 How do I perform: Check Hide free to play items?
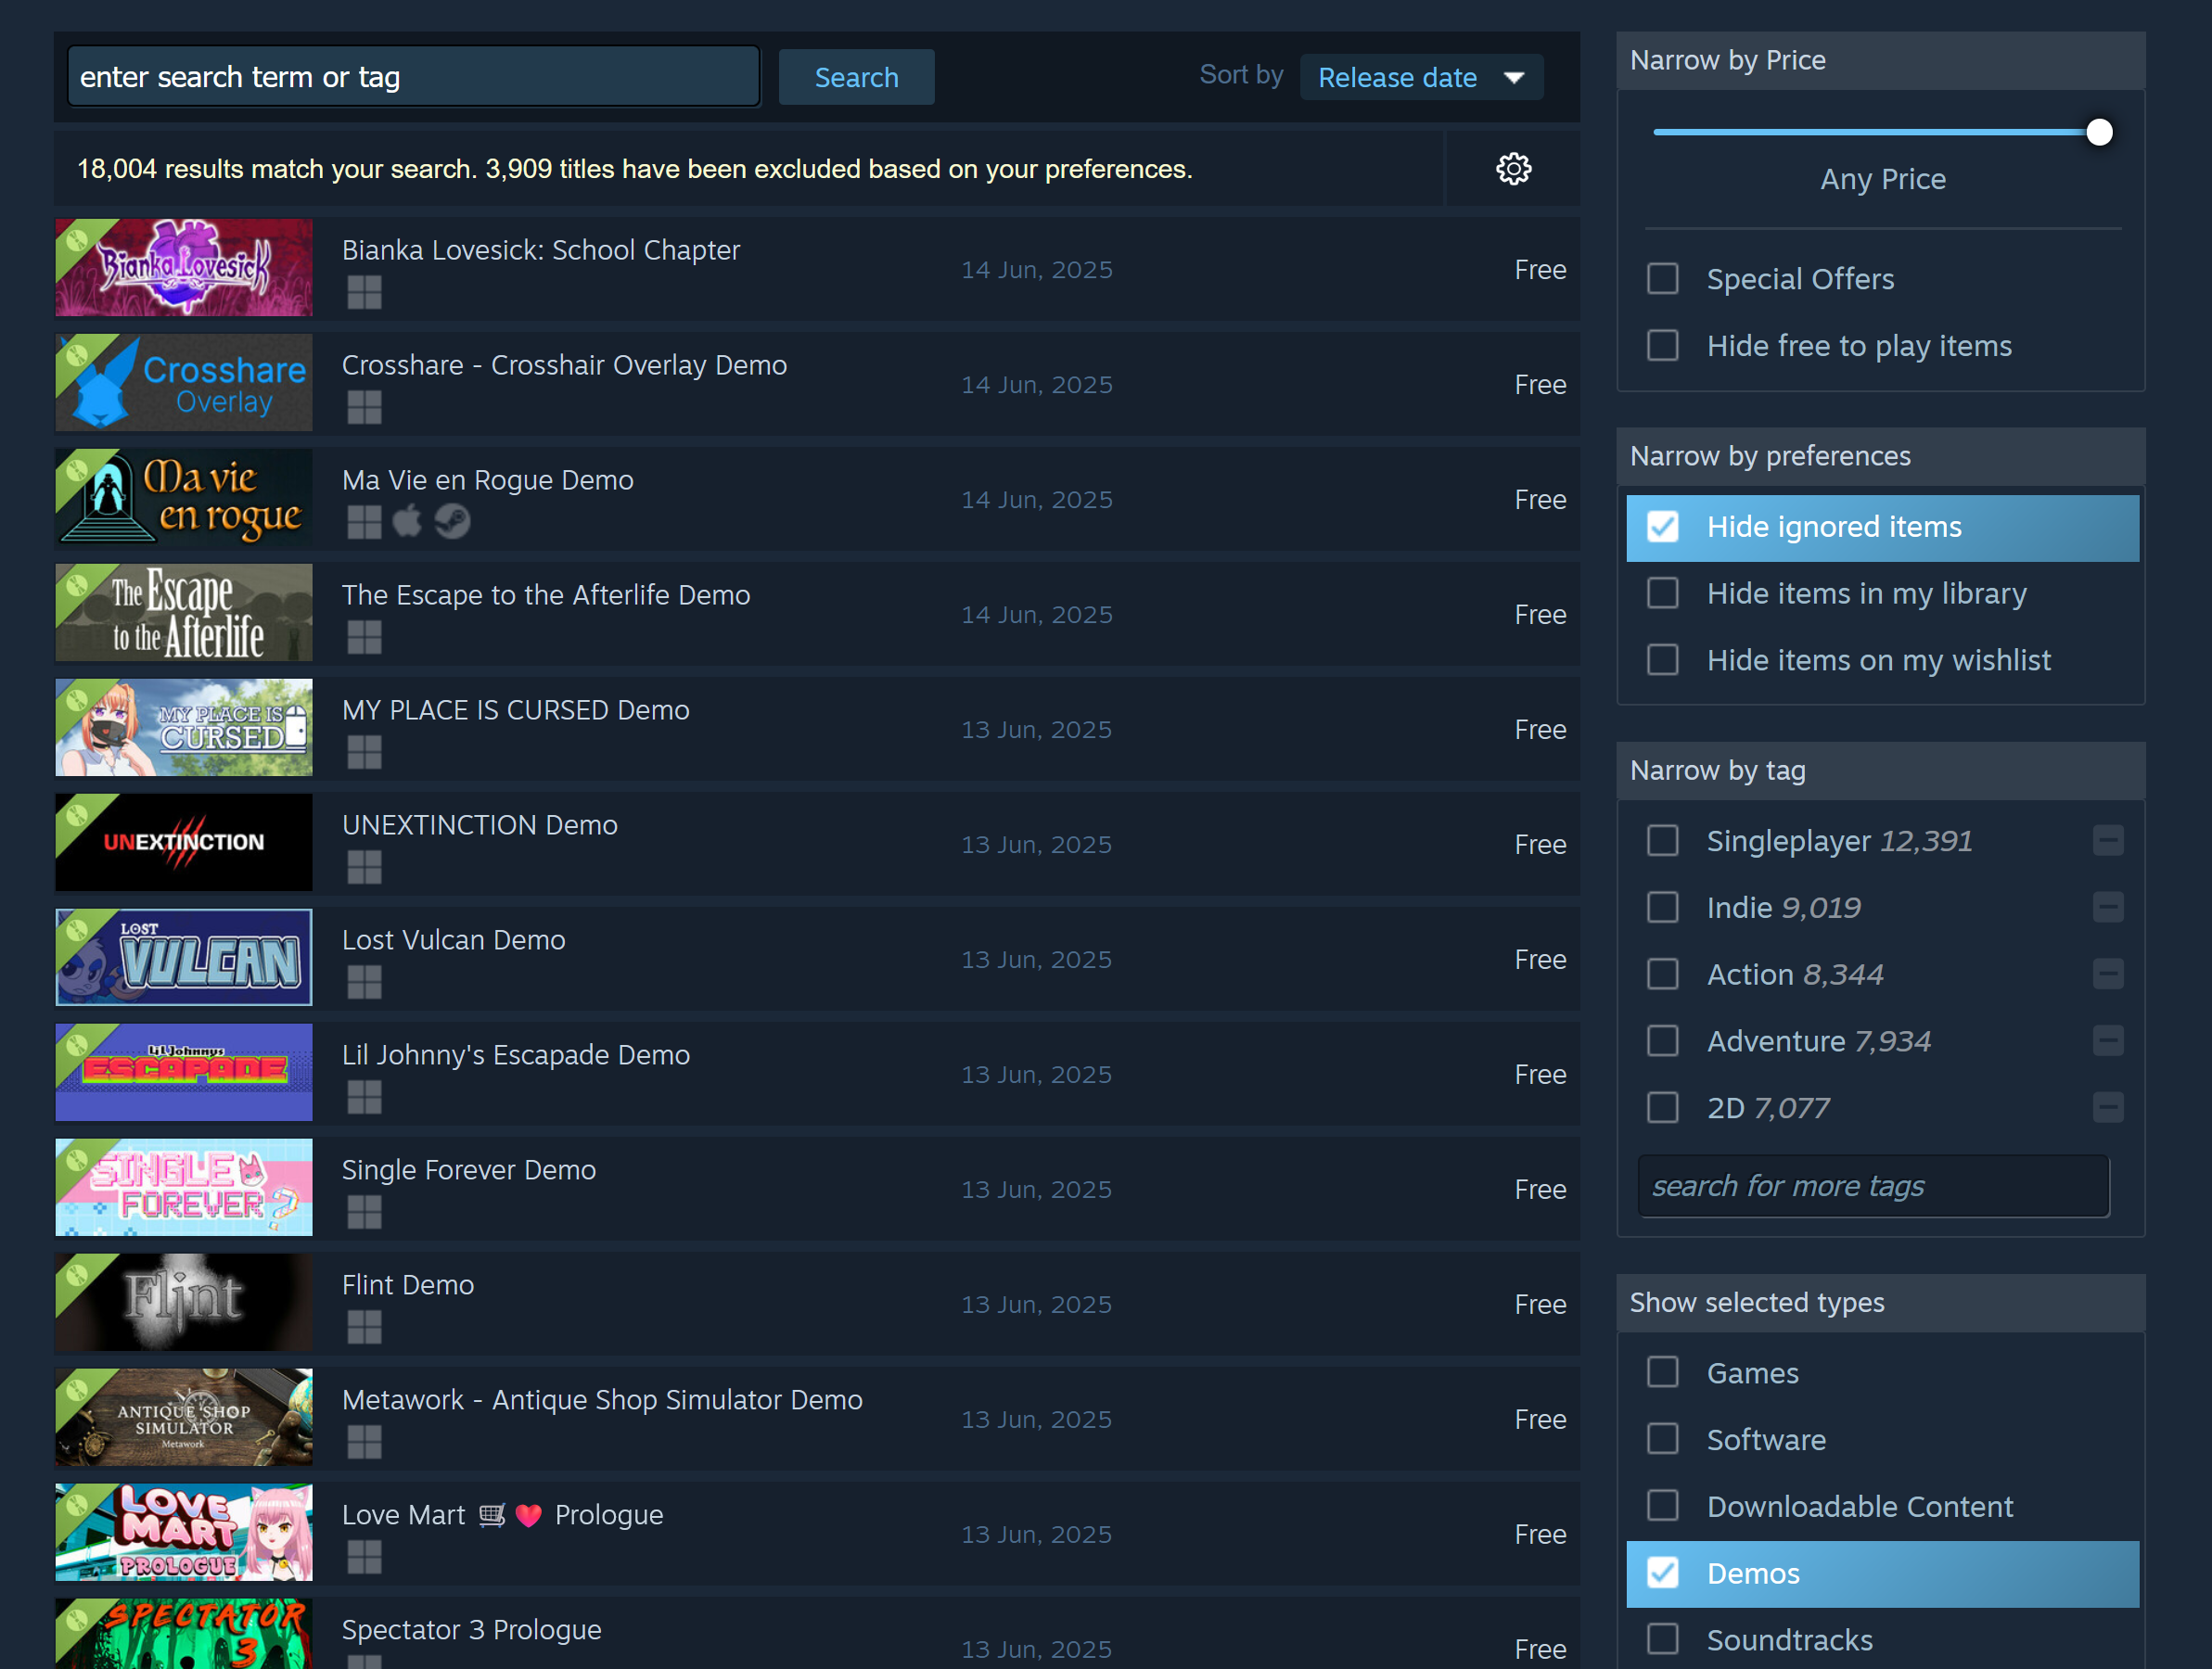coord(1662,346)
